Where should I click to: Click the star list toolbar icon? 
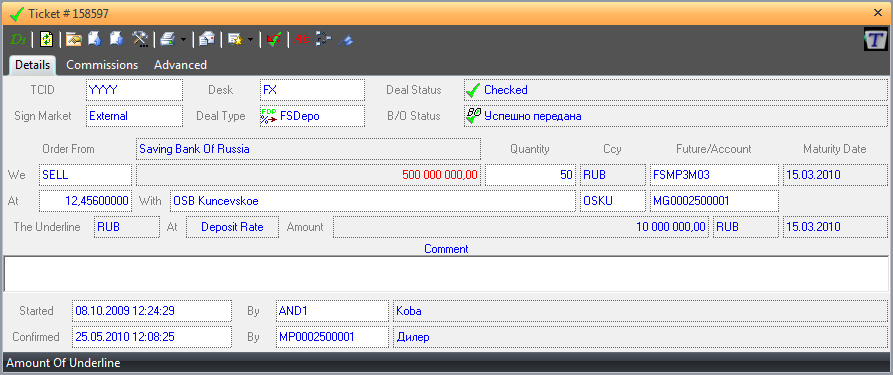click(x=235, y=39)
